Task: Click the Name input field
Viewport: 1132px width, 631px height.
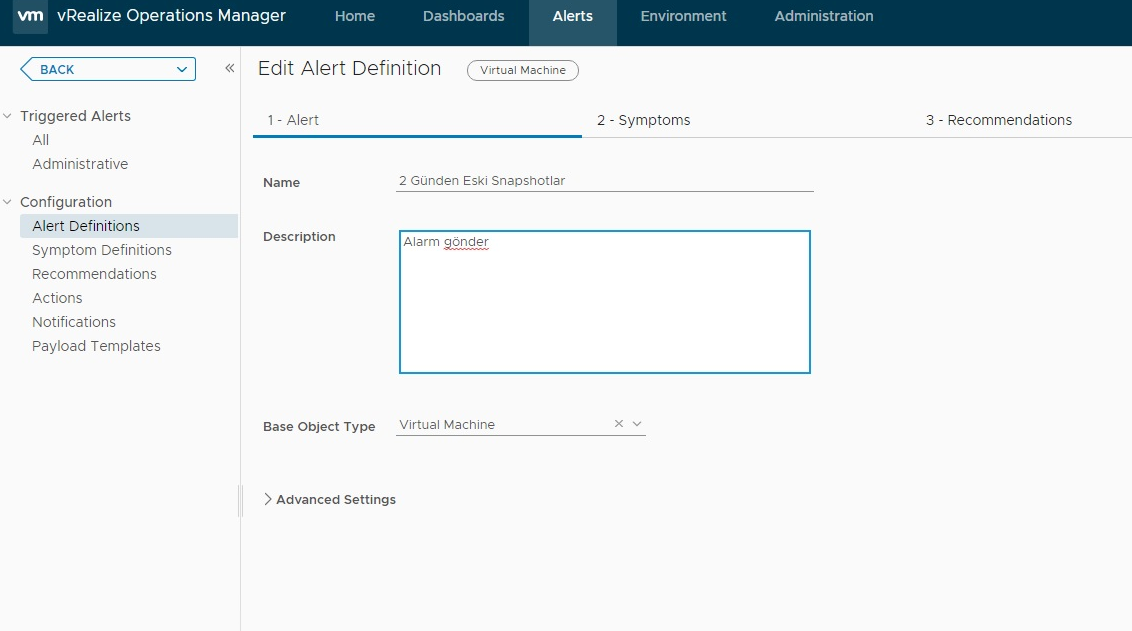Action: tap(604, 181)
